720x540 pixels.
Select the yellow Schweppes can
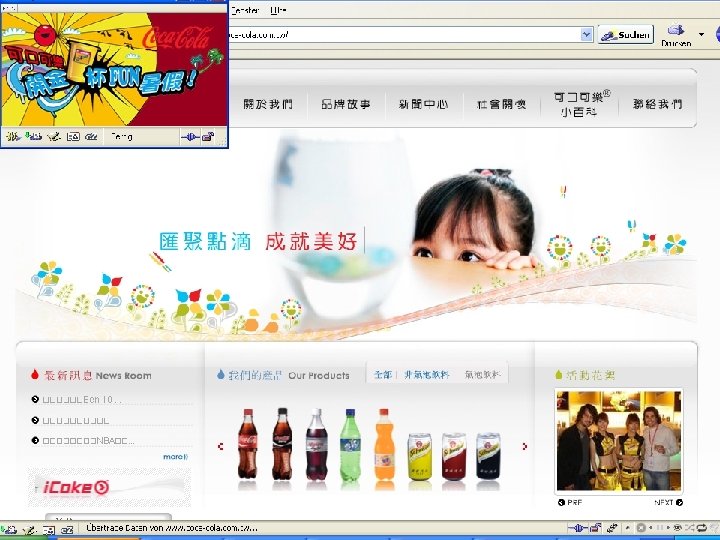coord(420,457)
